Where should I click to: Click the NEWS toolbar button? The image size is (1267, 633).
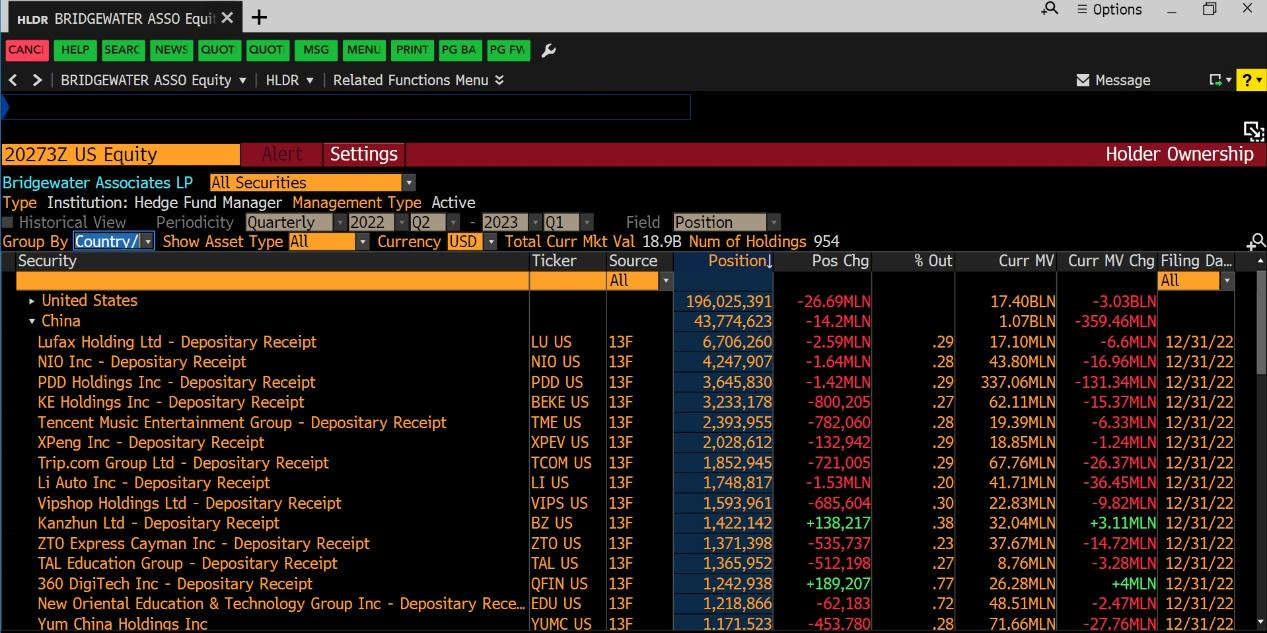point(171,50)
